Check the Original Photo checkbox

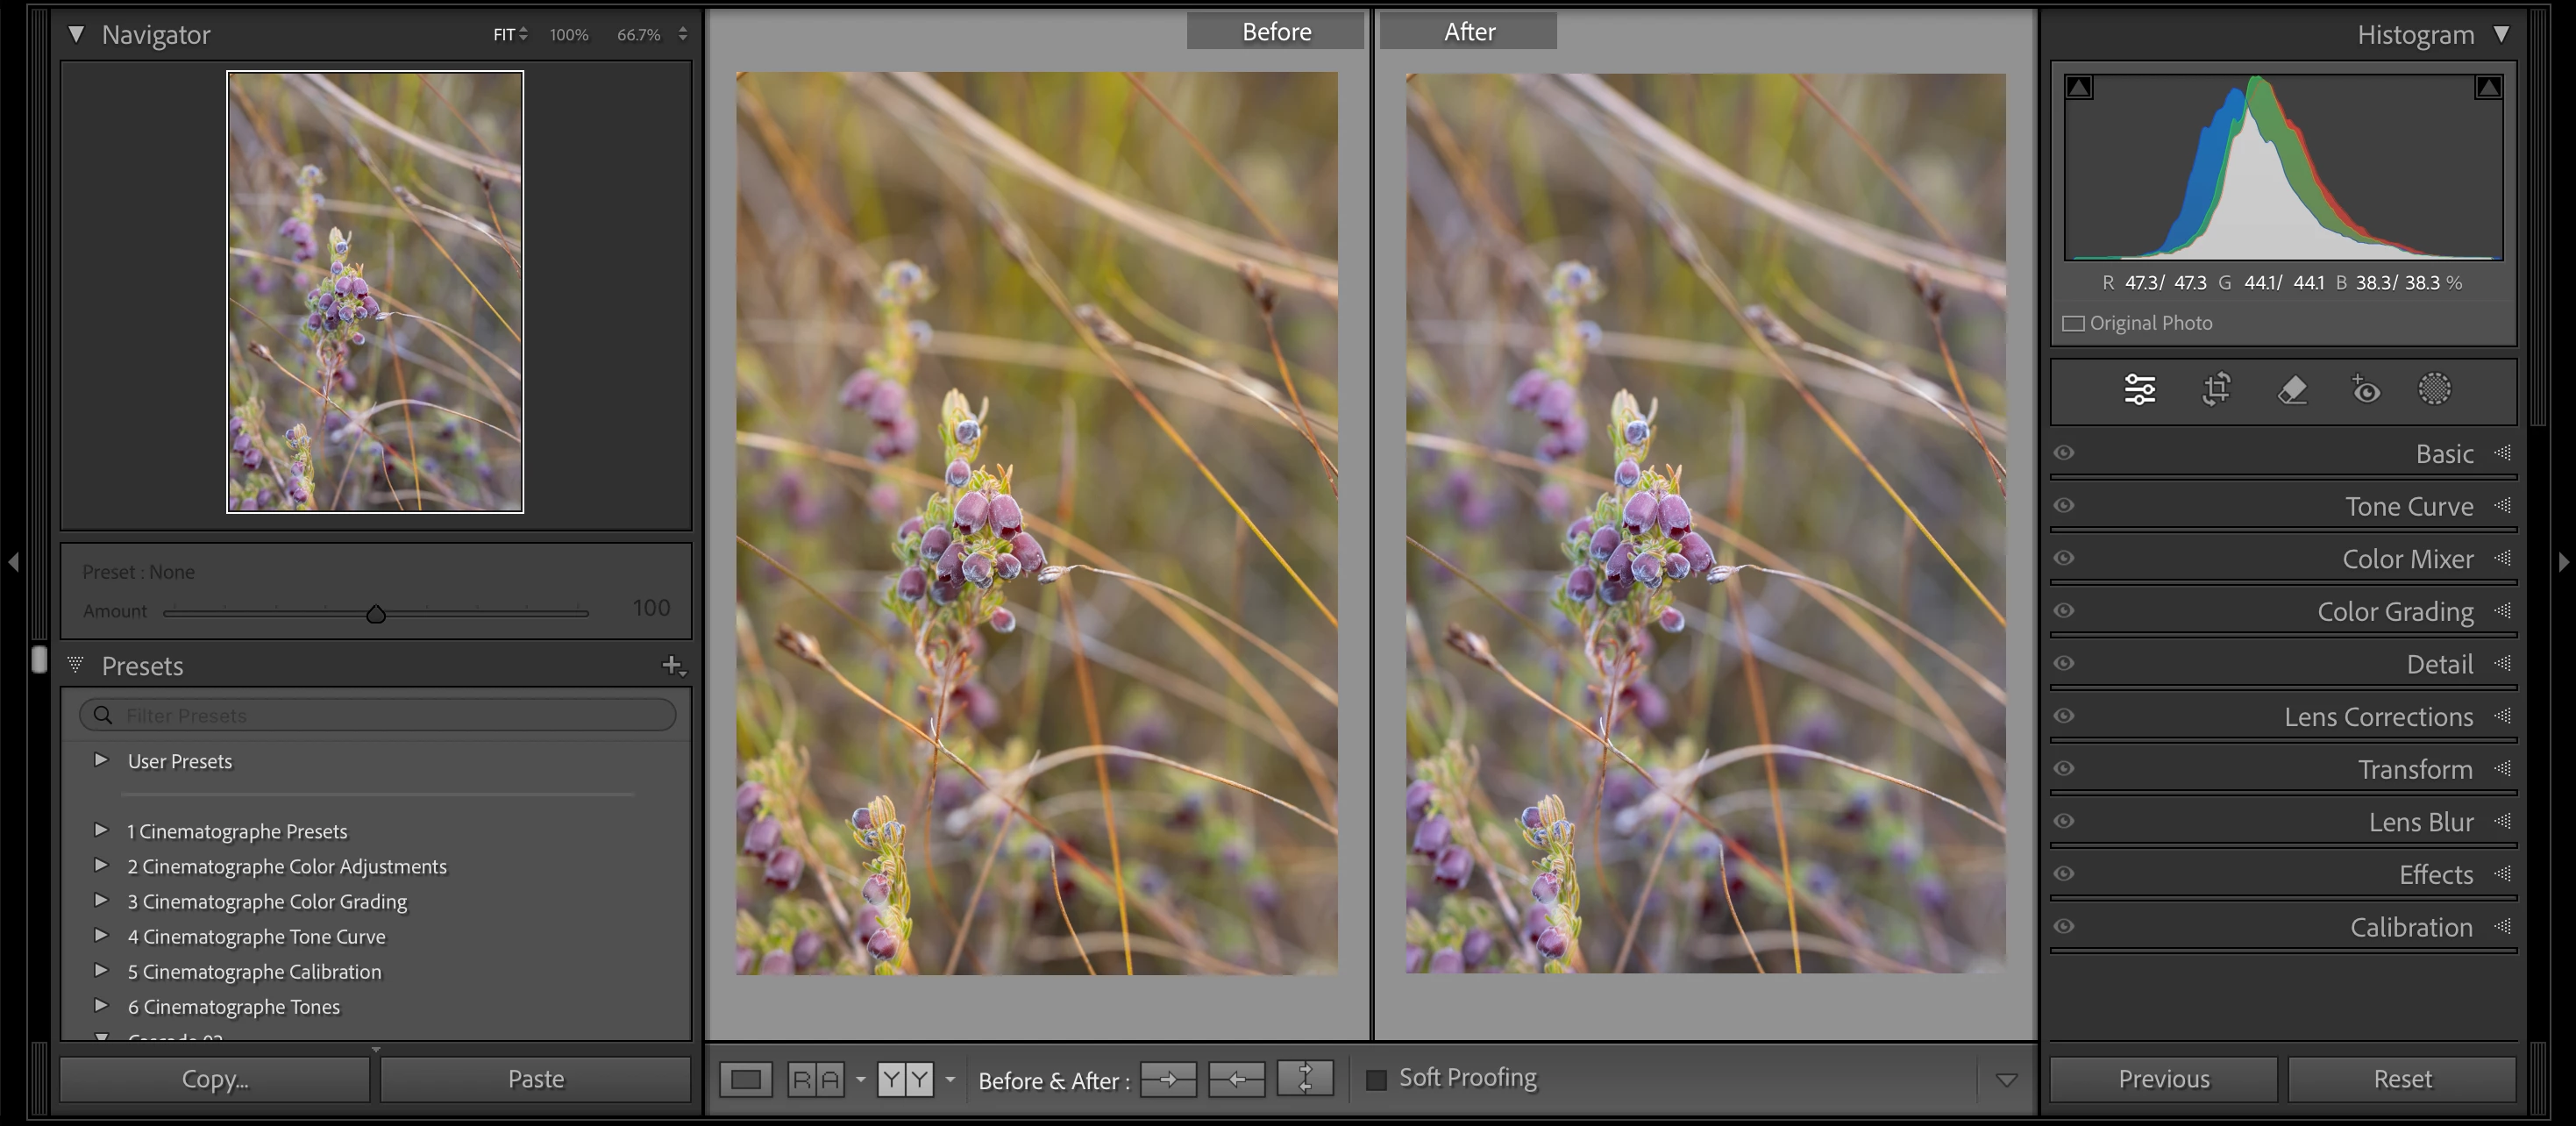(x=2074, y=323)
